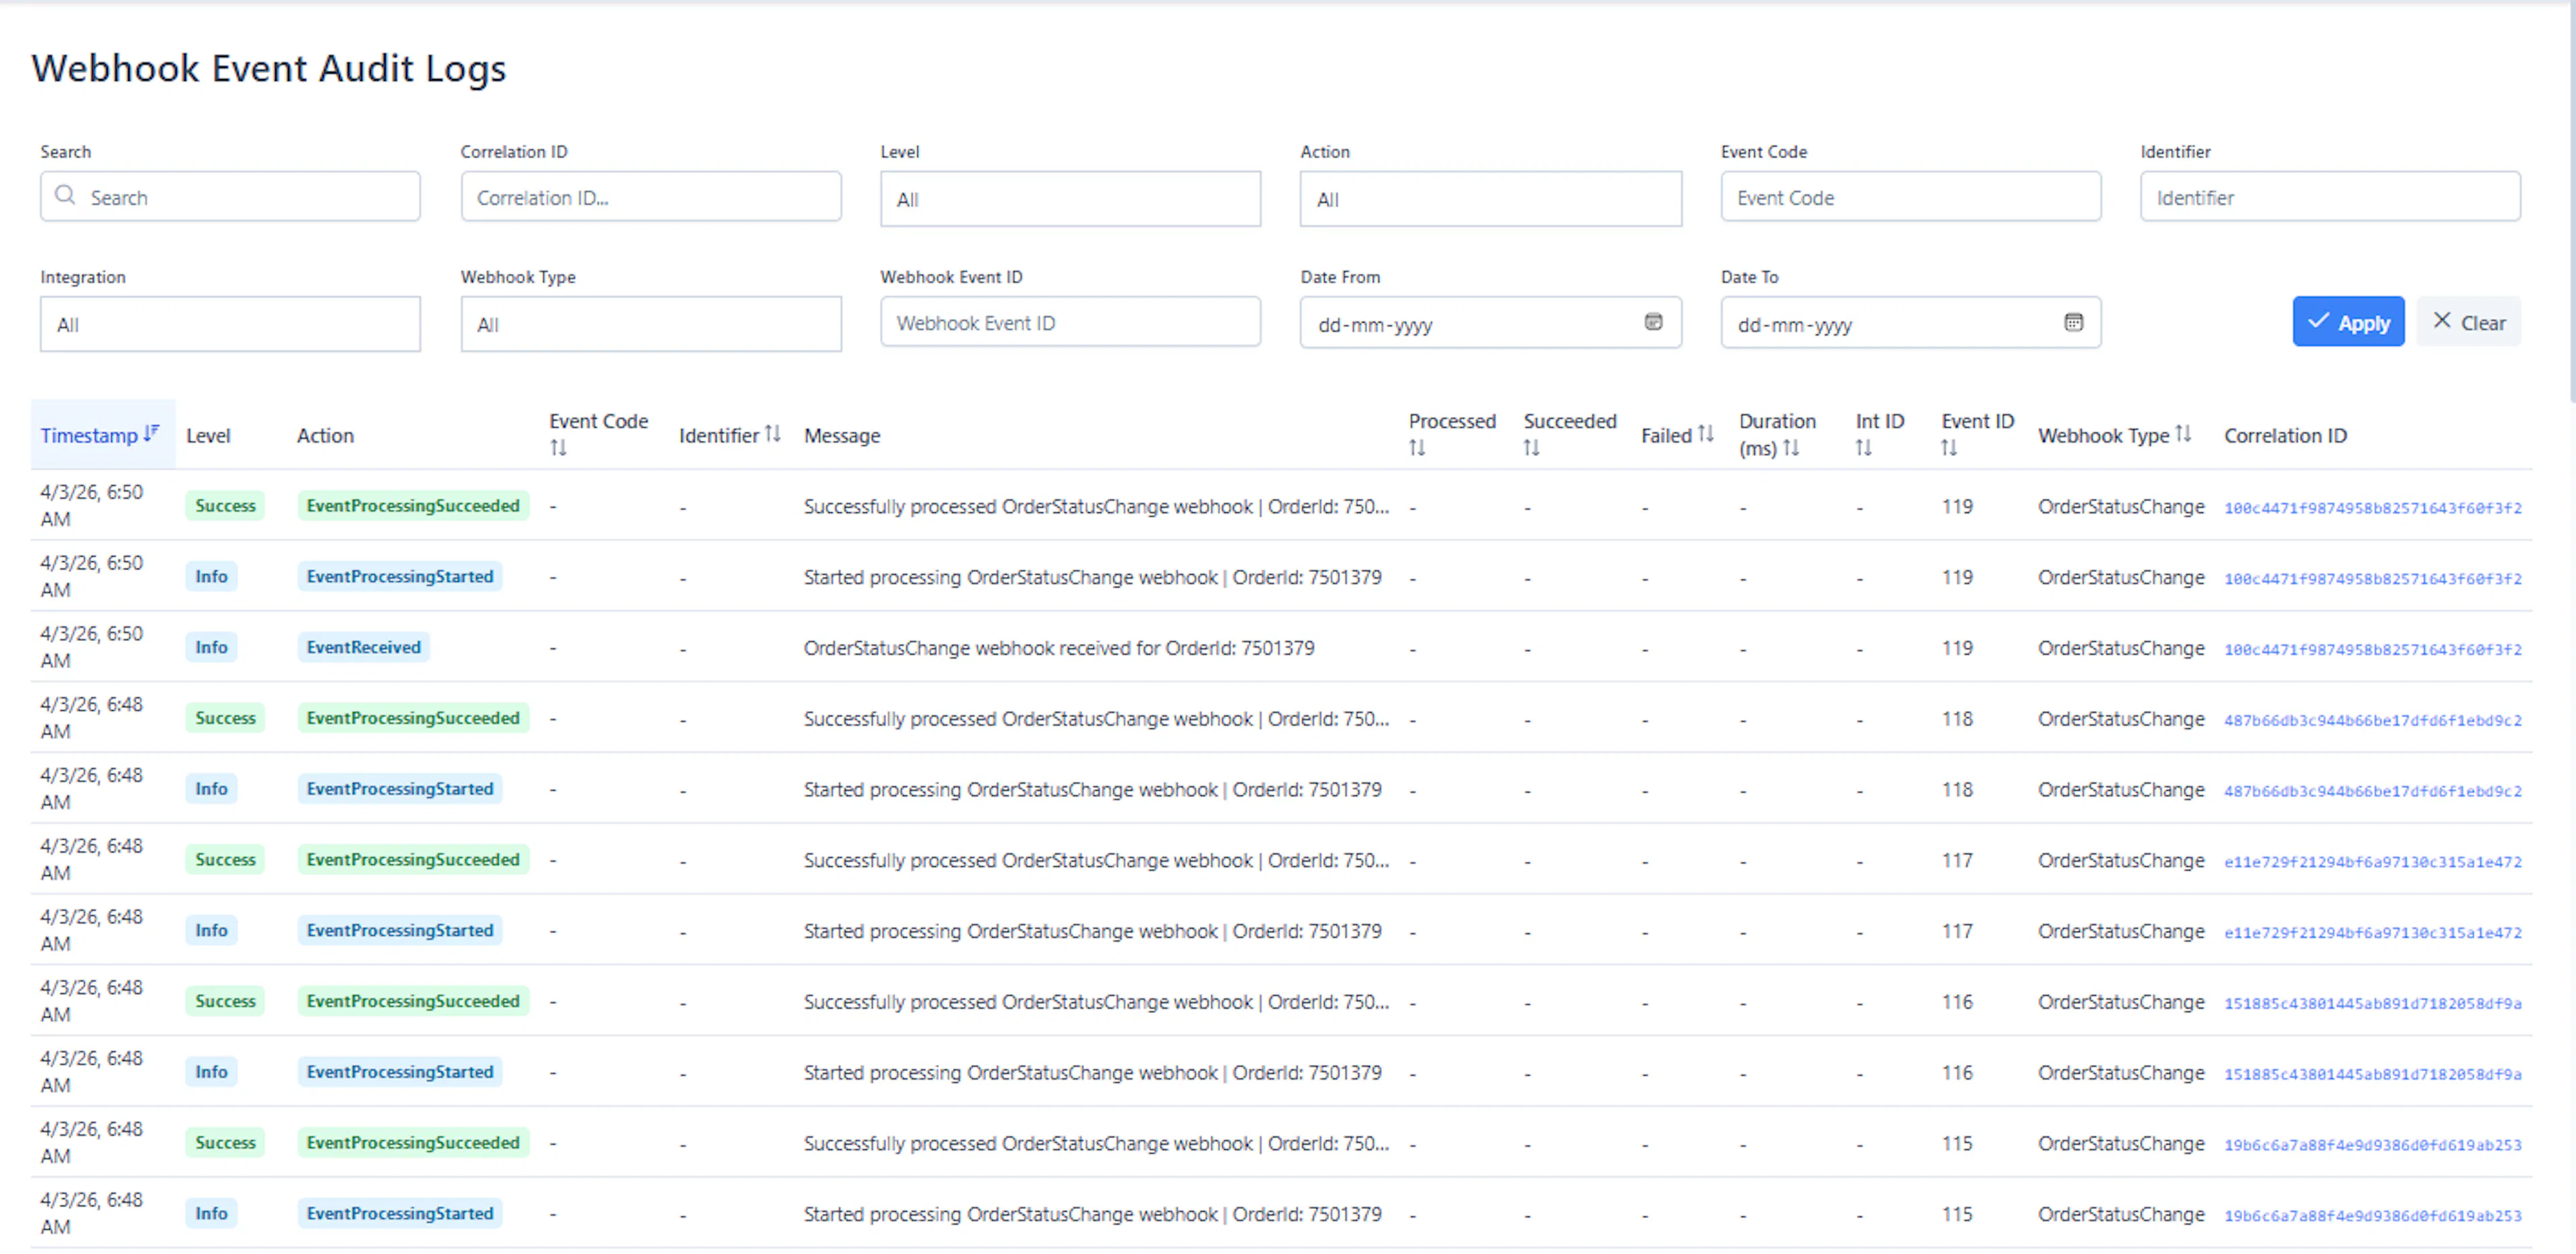Open the Action filter dropdown
Screen dimensions: 2576x1254
(x=1490, y=199)
